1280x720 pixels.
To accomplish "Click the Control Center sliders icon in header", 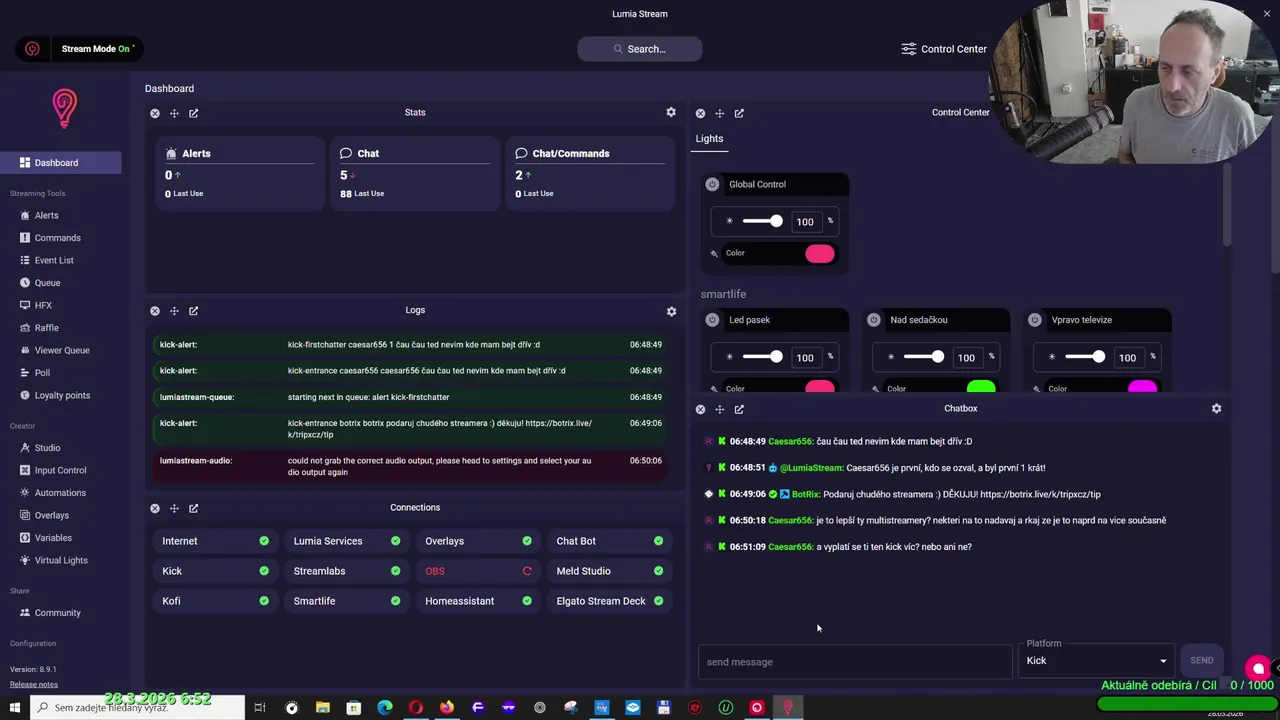I will coord(908,49).
